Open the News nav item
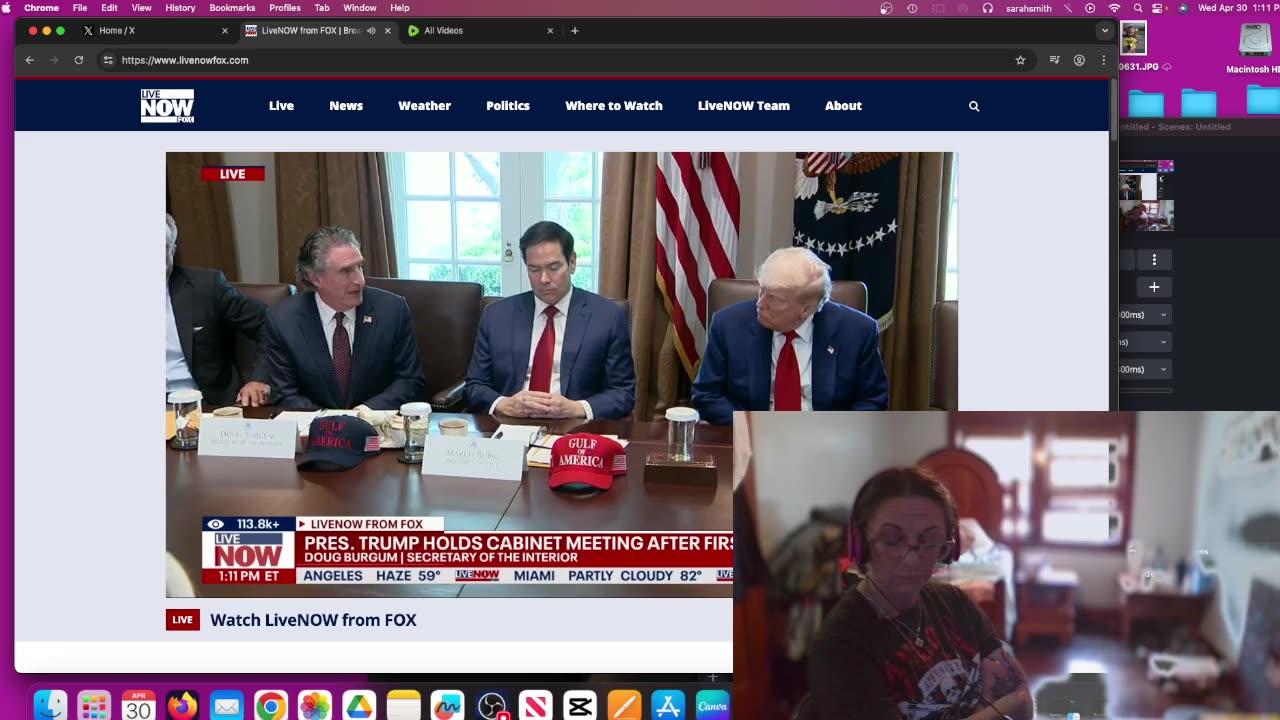The width and height of the screenshot is (1280, 720). click(346, 106)
